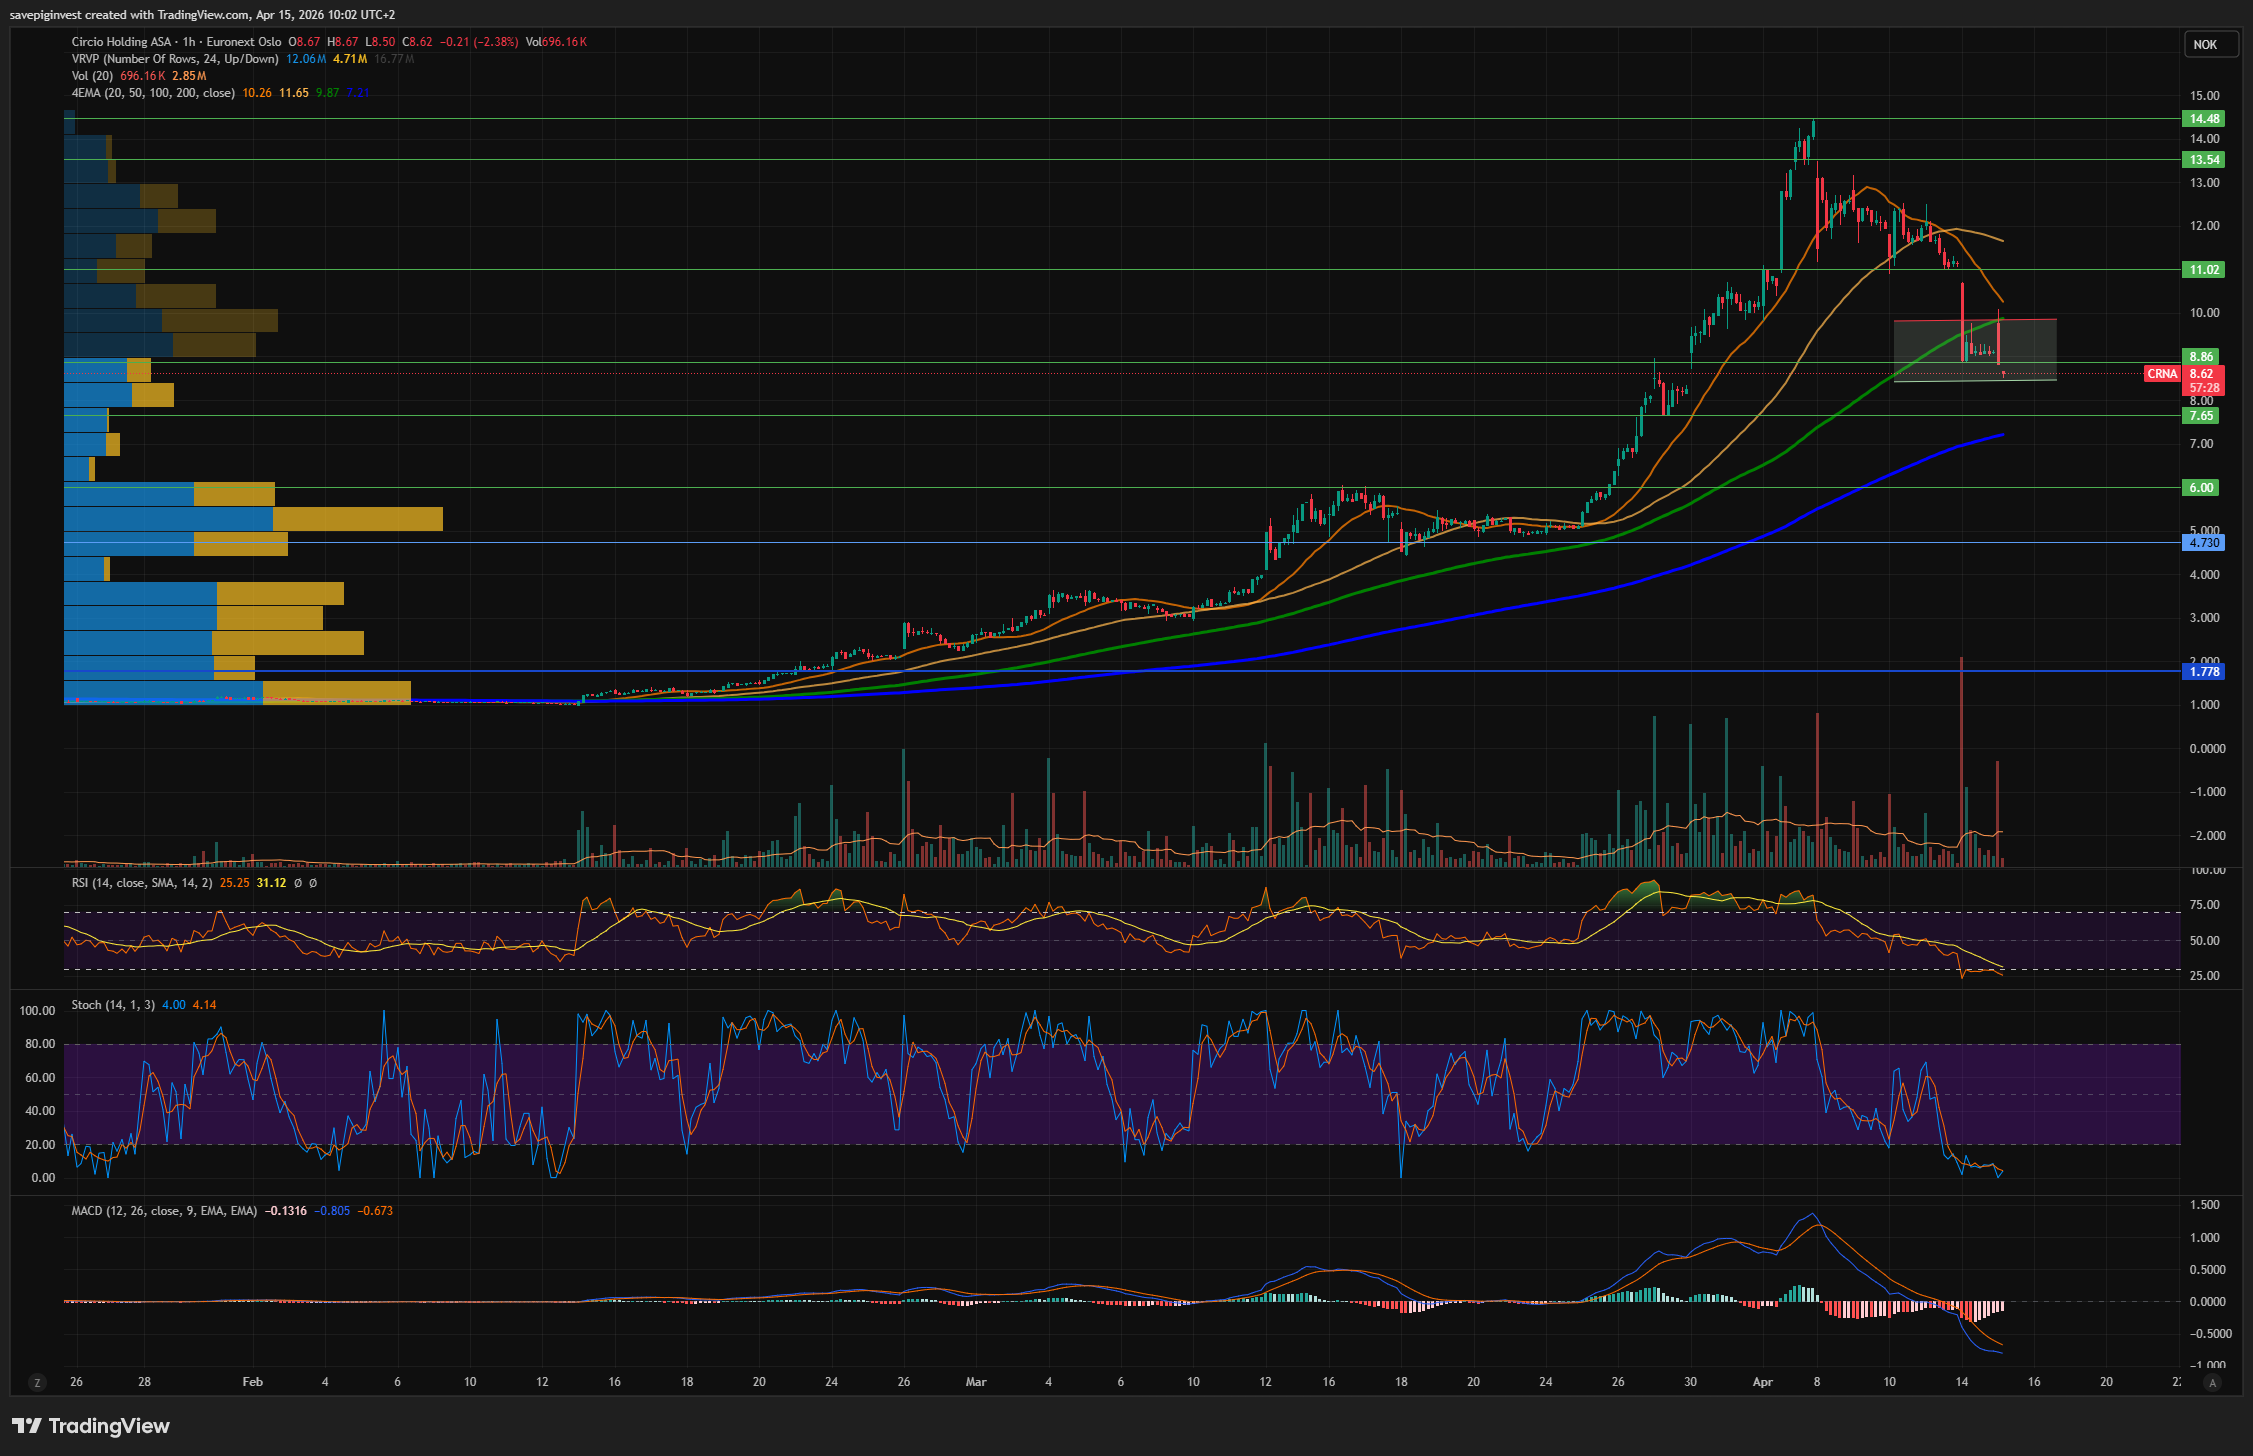Click the Apr date axis label
Screen dimensions: 2253x1456
pos(1762,1382)
